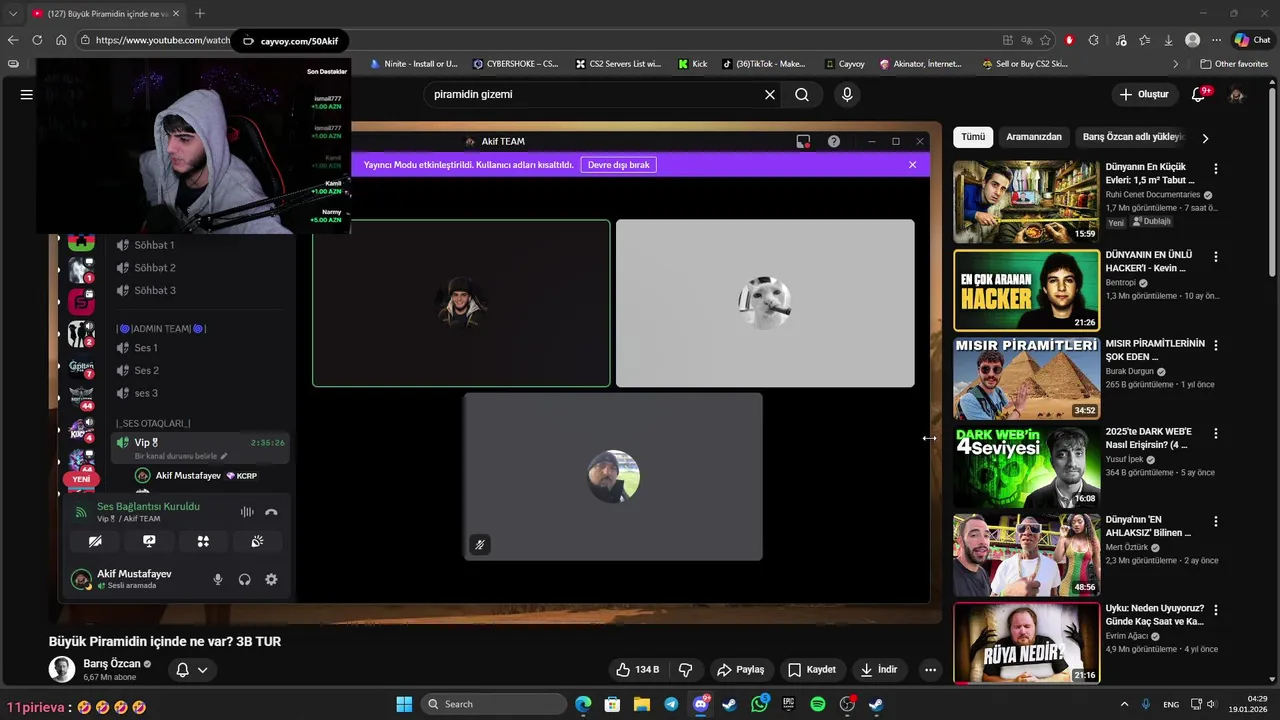Screen dimensions: 1280x720
Task: Click the muted-mic icon on bottom call tile
Action: coord(480,545)
